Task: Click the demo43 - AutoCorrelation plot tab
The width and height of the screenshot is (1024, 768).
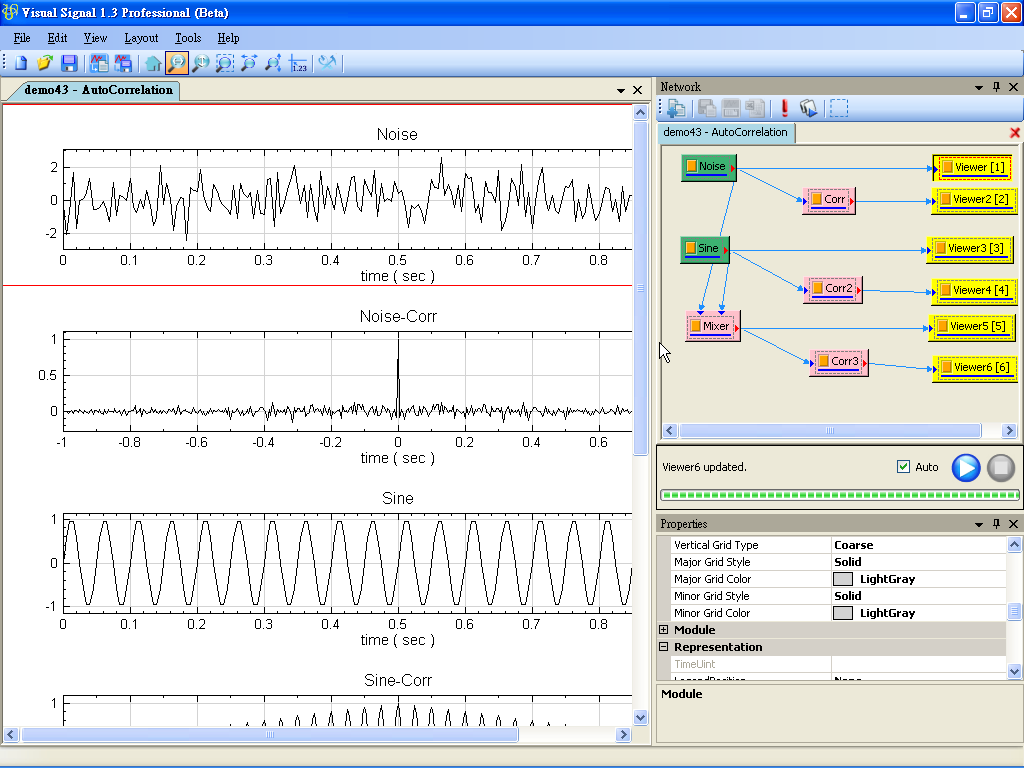Action: (x=98, y=90)
